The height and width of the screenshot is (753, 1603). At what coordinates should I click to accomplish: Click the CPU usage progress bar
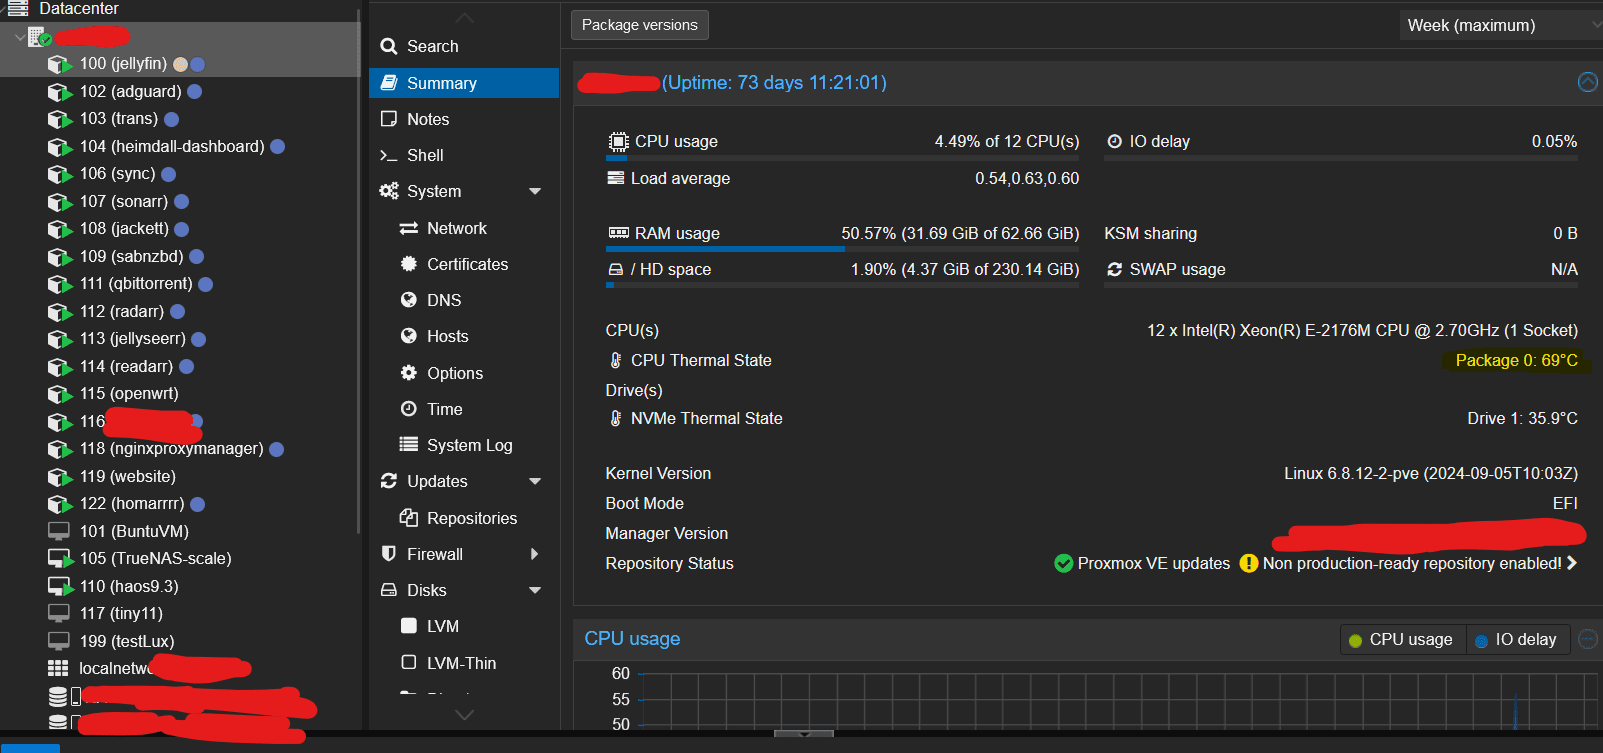pyautogui.click(x=843, y=158)
